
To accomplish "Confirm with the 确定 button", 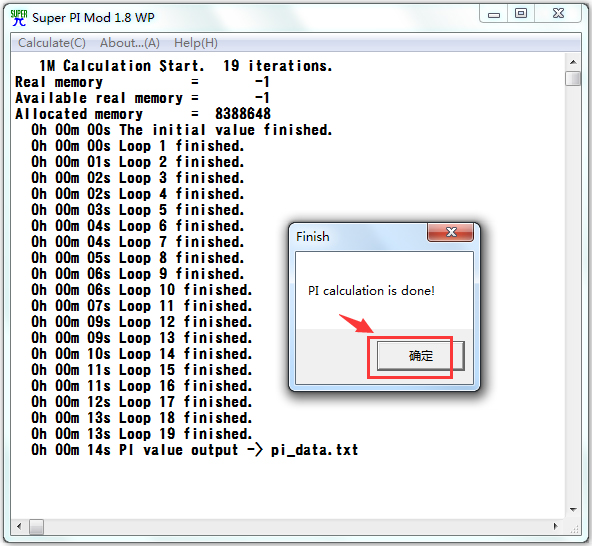I will (x=421, y=356).
